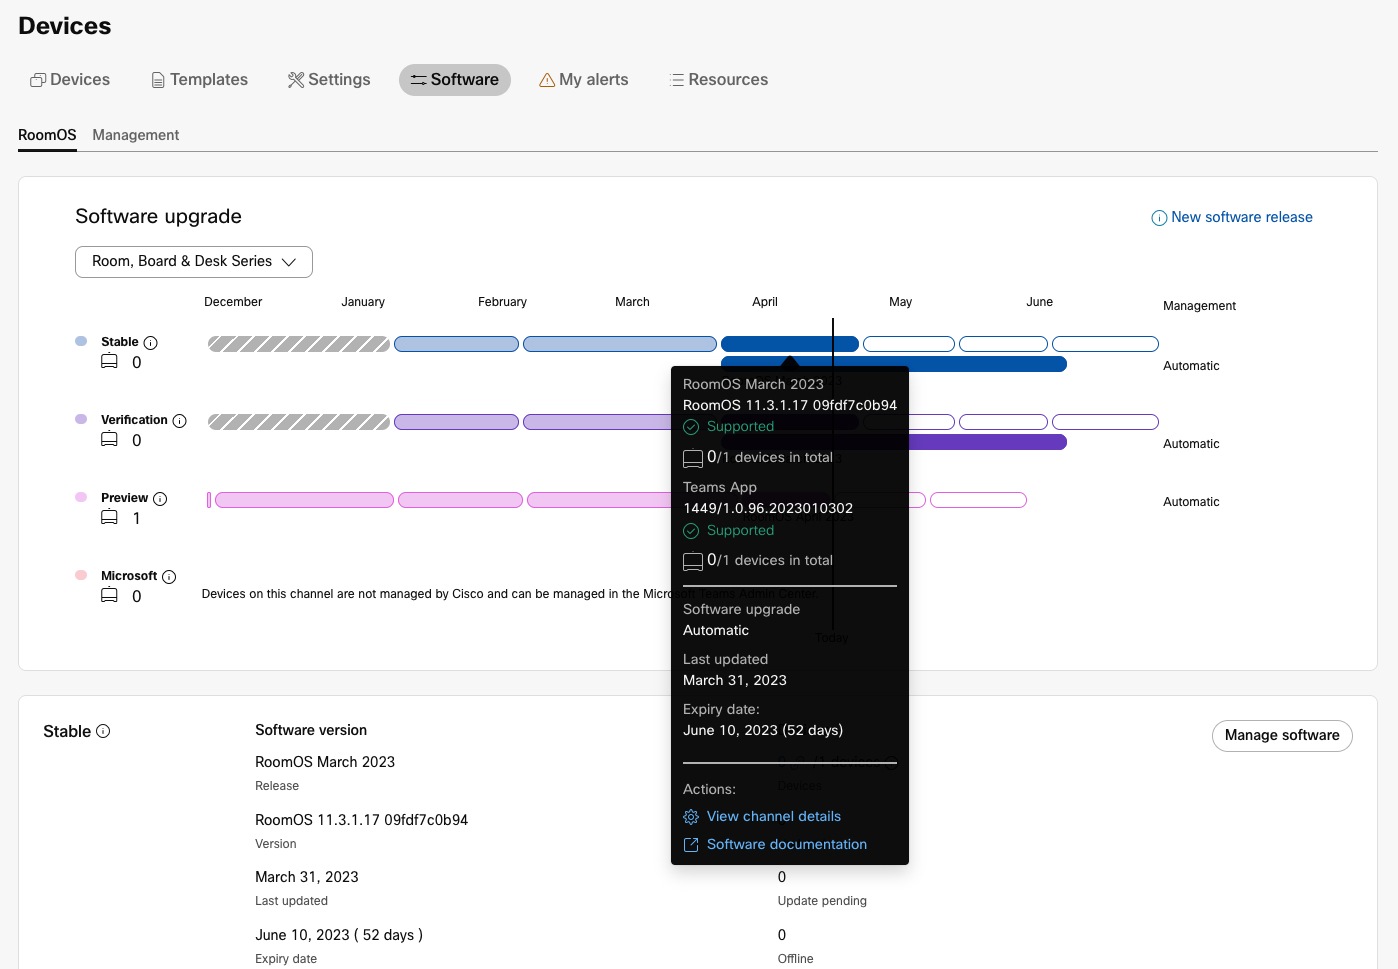1398x969 pixels.
Task: Click the Software documentation link
Action: click(x=787, y=845)
